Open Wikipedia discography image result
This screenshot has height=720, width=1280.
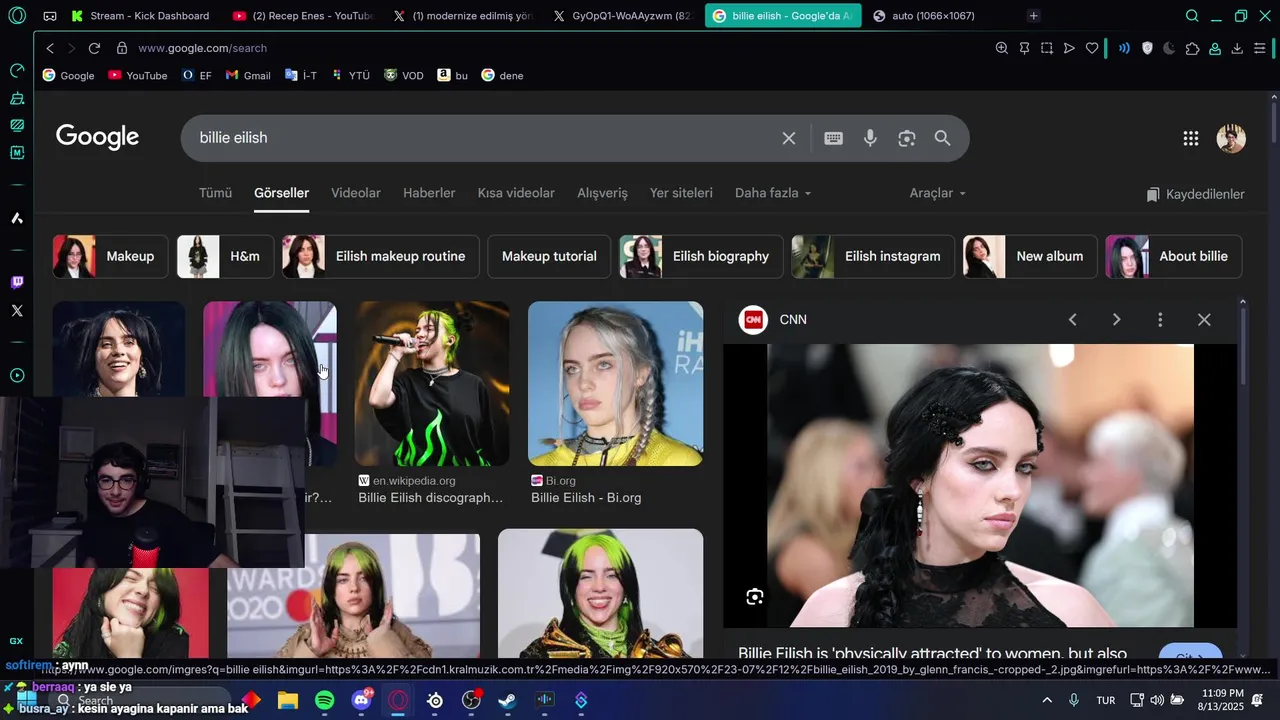coord(432,384)
